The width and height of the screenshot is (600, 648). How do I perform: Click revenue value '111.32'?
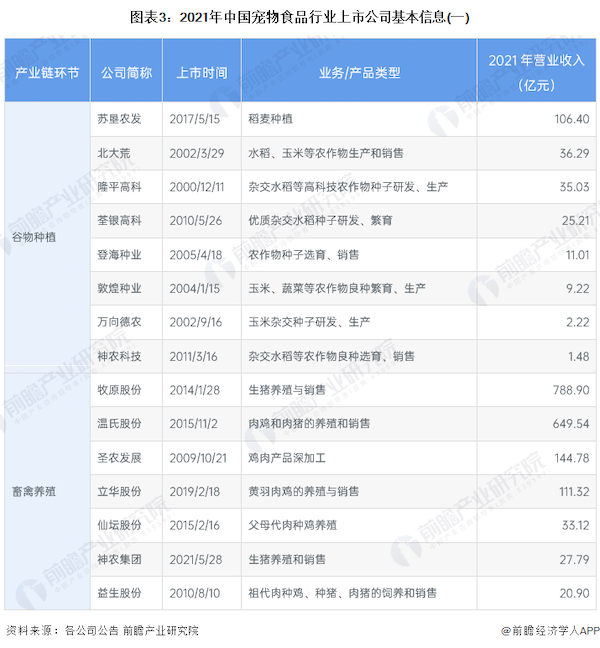pos(574,491)
